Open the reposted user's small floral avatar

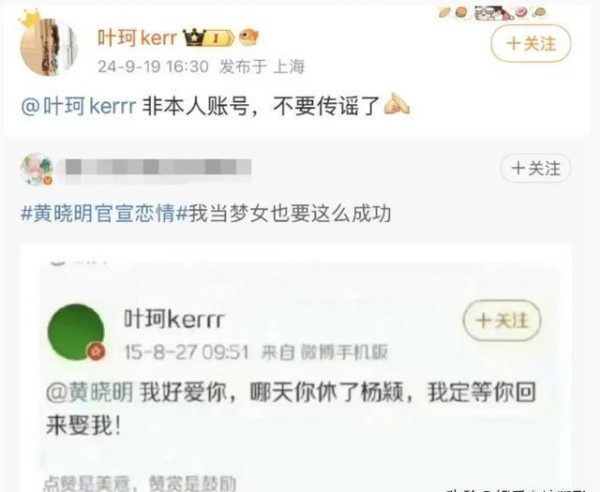(37, 169)
